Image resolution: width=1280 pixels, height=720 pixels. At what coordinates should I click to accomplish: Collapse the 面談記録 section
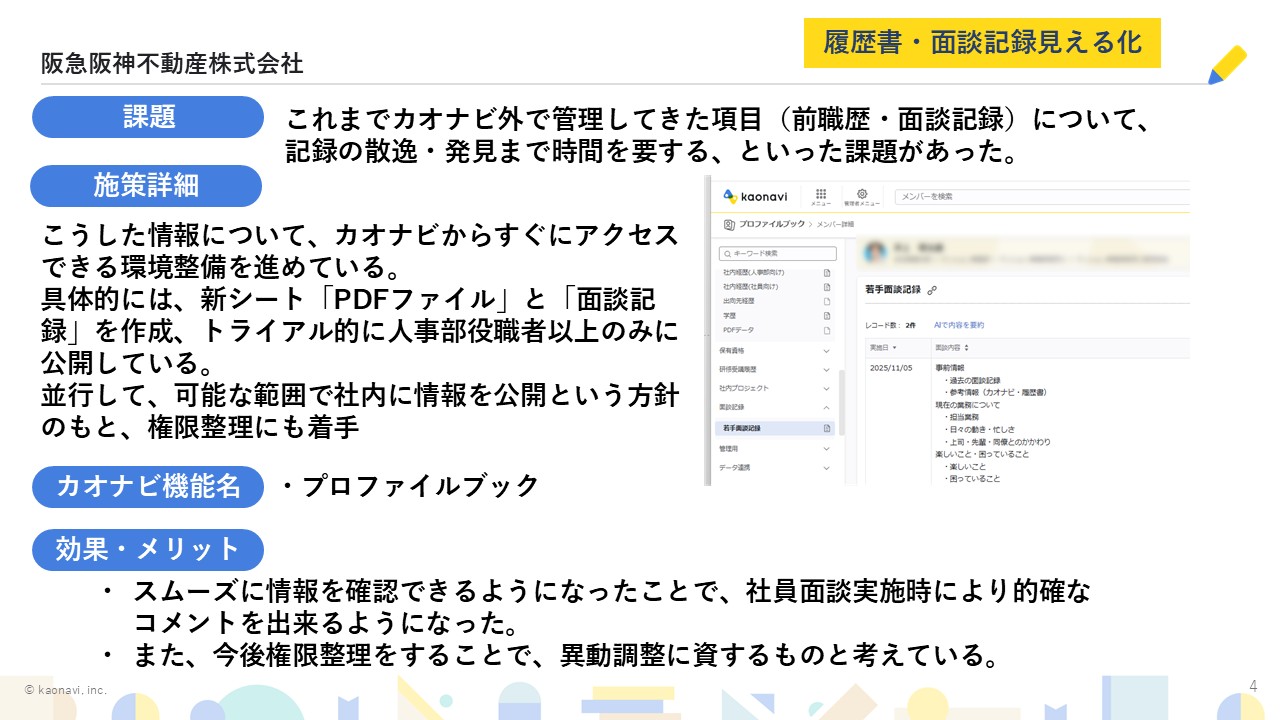coord(826,408)
